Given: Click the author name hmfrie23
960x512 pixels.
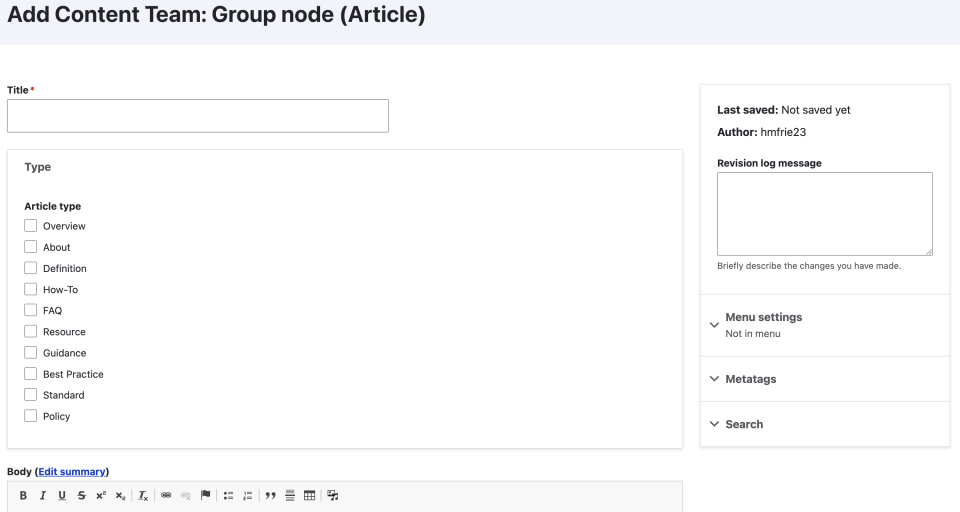Looking at the screenshot, I should point(783,132).
